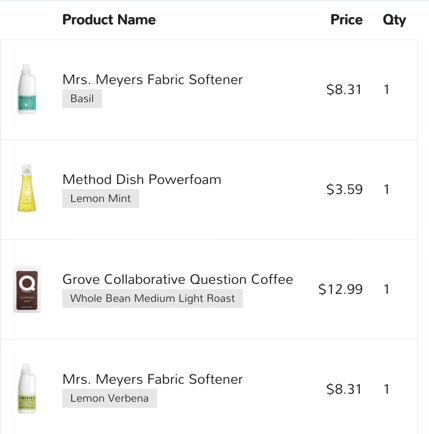Click the Lemon Verbena fabric softener image
Screen dimensions: 429x434
(27, 389)
